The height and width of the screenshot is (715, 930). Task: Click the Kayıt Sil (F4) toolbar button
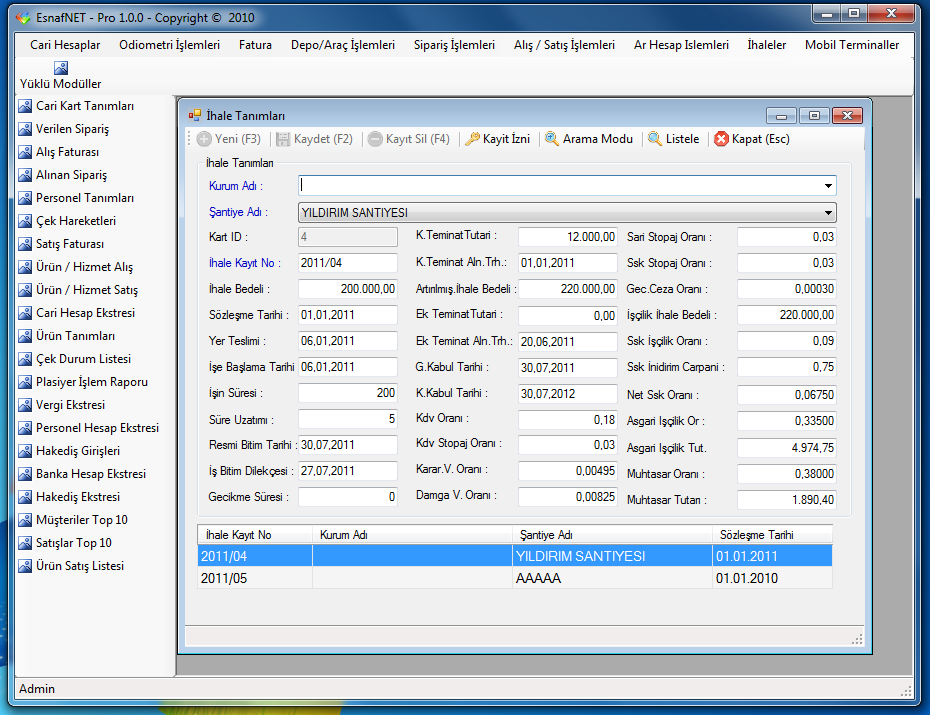(x=409, y=139)
